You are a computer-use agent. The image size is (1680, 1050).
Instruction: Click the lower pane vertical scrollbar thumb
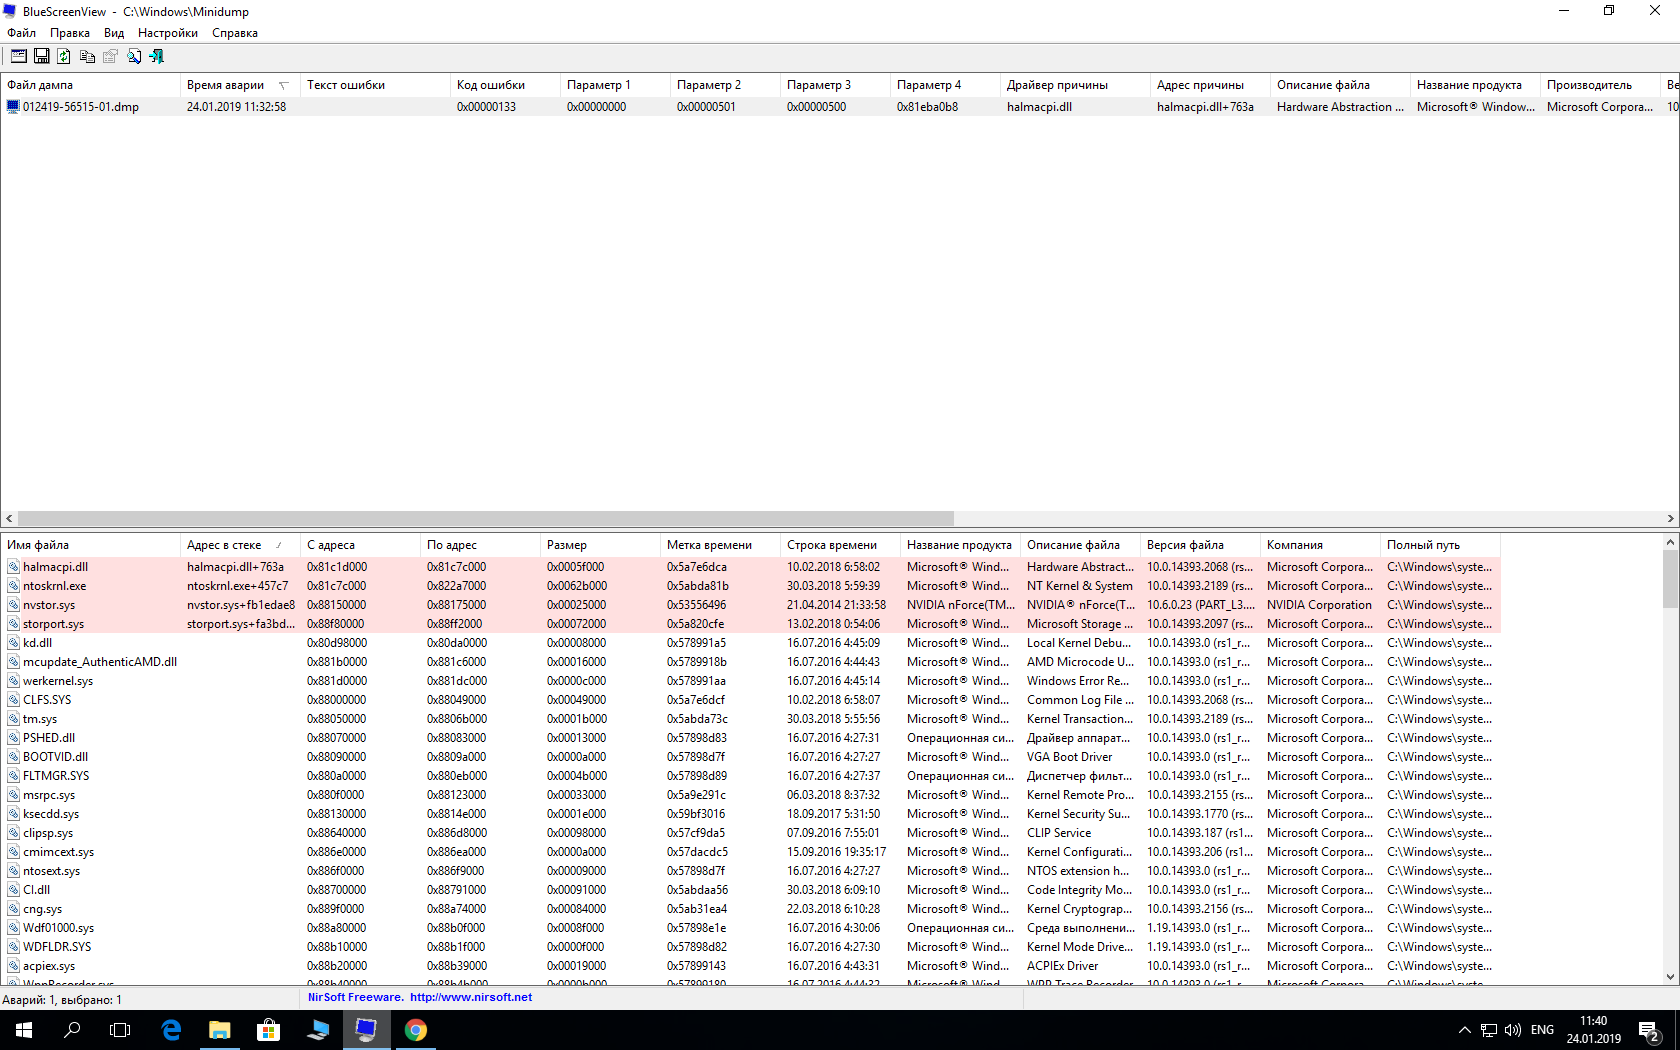[x=1670, y=578]
